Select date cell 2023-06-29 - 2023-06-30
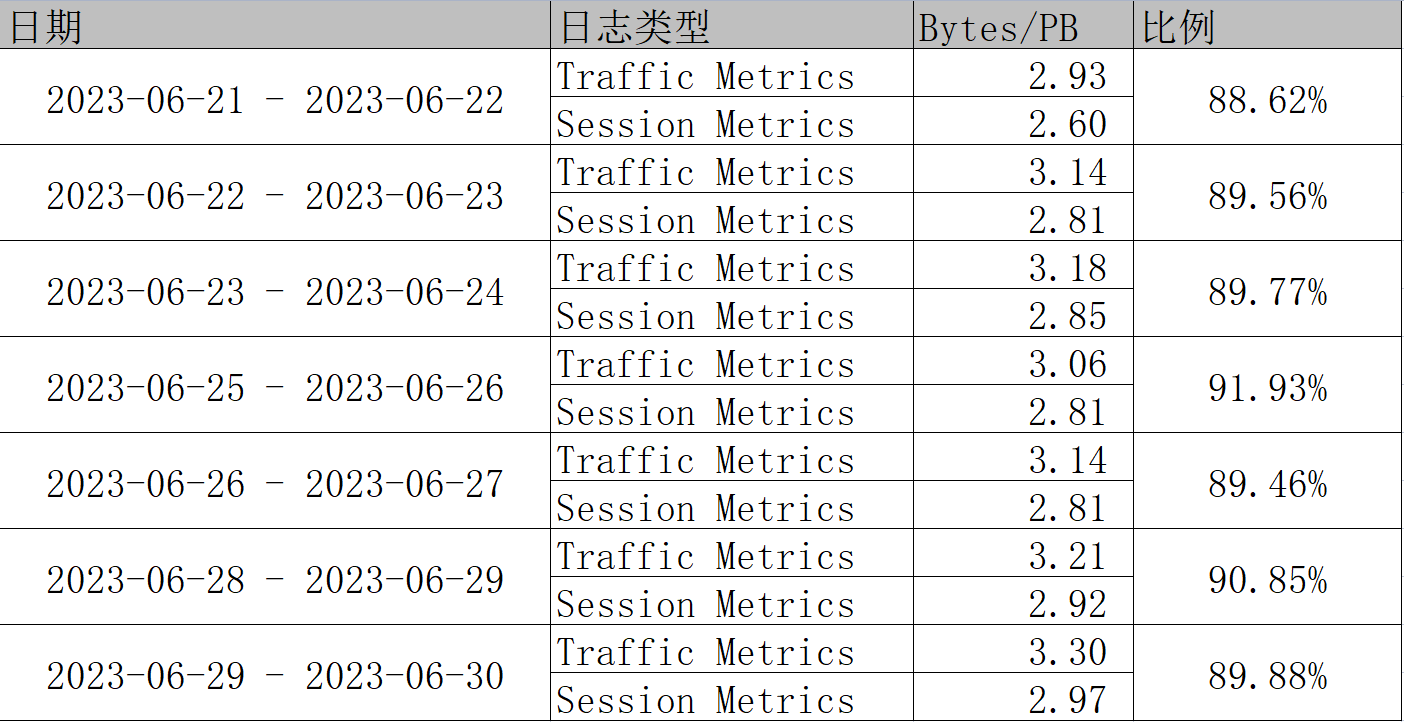This screenshot has width=1404, height=722. 275,676
